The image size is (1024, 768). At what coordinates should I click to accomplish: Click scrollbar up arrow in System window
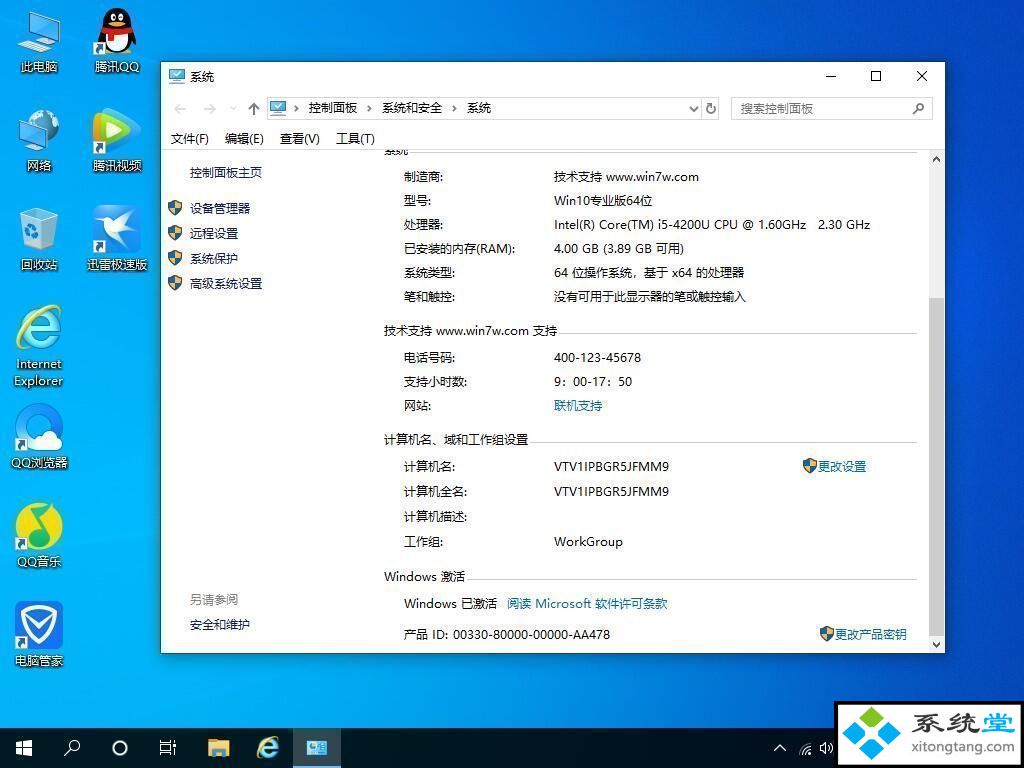pyautogui.click(x=936, y=159)
